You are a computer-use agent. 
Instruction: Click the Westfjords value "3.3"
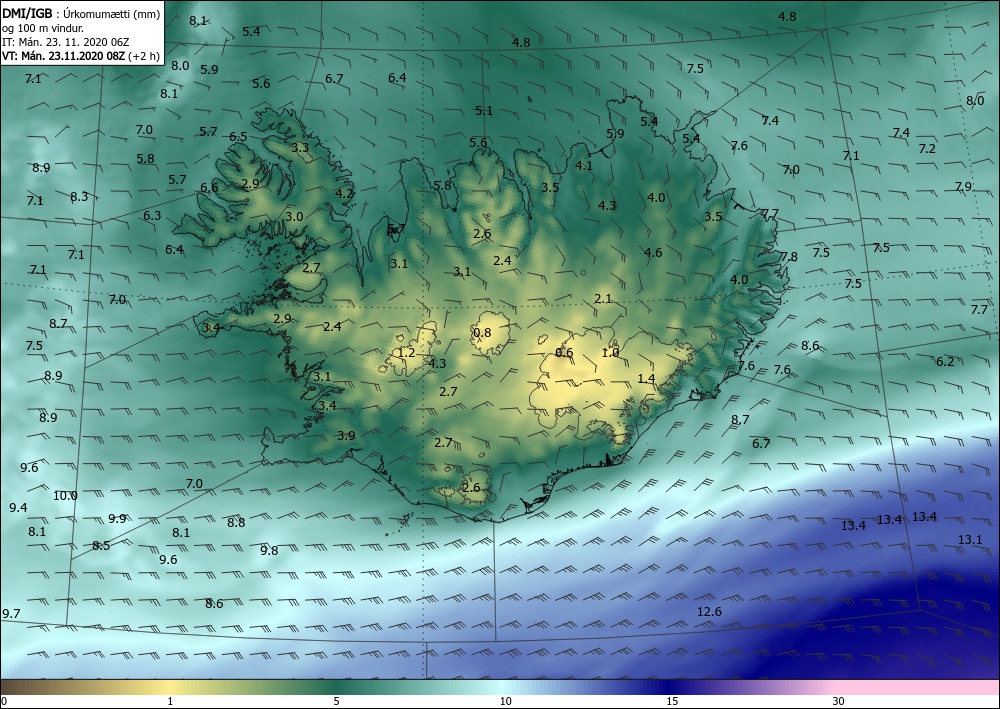point(300,147)
